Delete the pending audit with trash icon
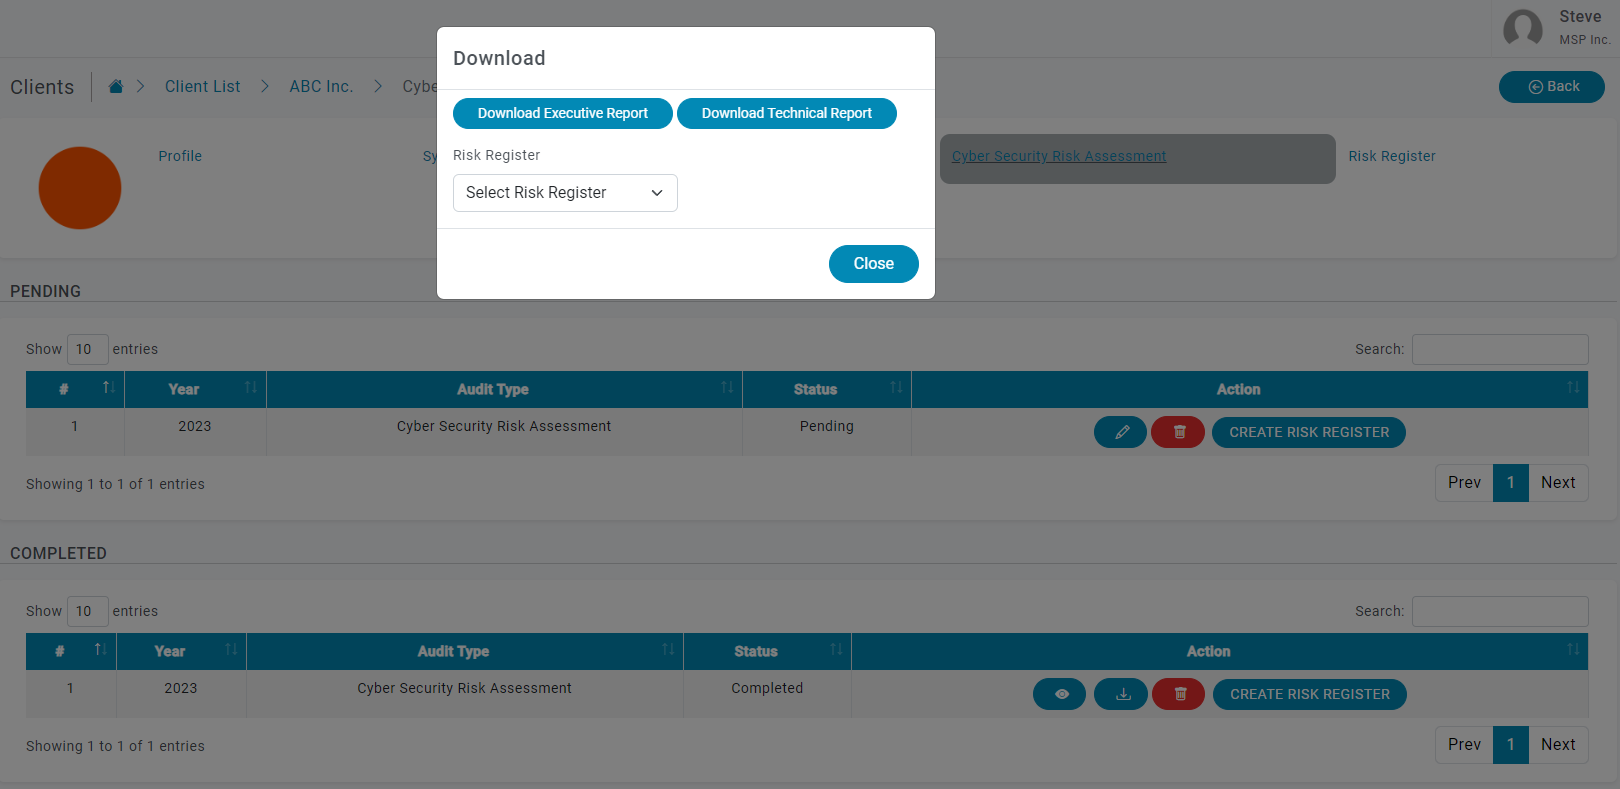1620x789 pixels. point(1178,432)
